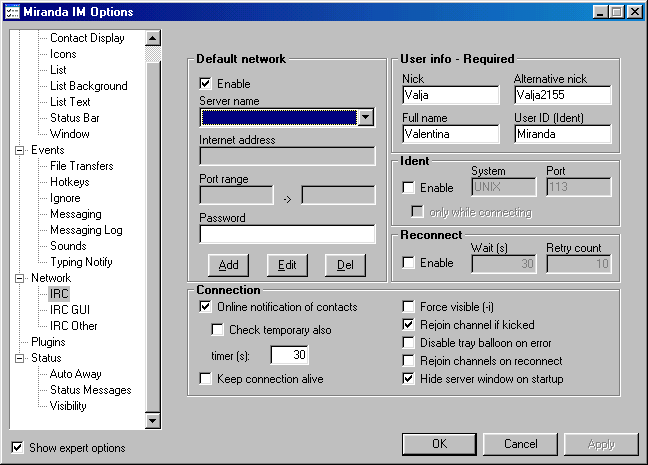Toggle Enable checkbox under Default network
648x465 pixels.
coord(205,83)
